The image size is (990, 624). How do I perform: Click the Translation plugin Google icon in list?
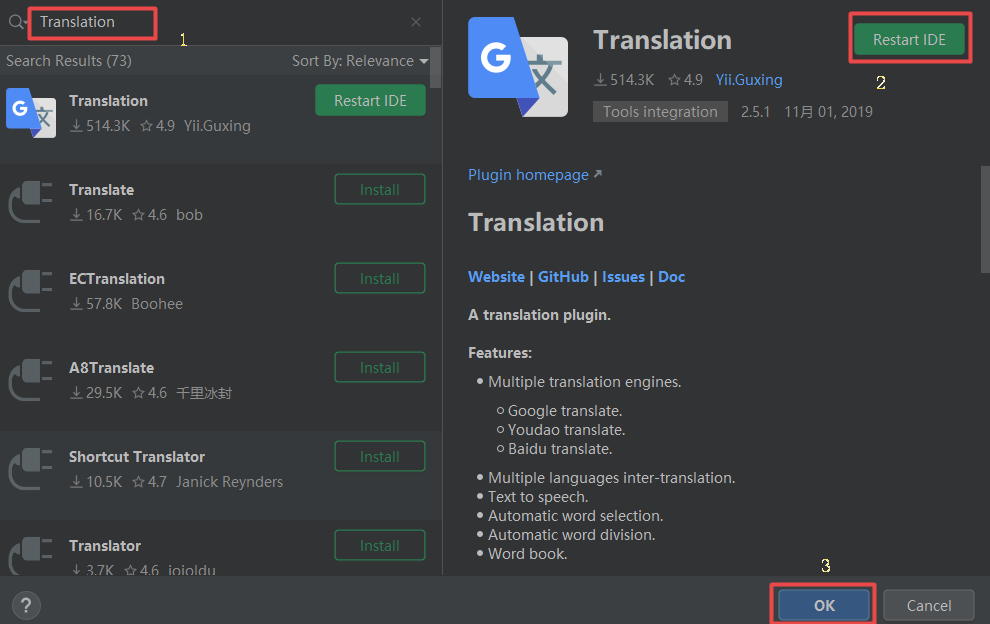pos(31,112)
